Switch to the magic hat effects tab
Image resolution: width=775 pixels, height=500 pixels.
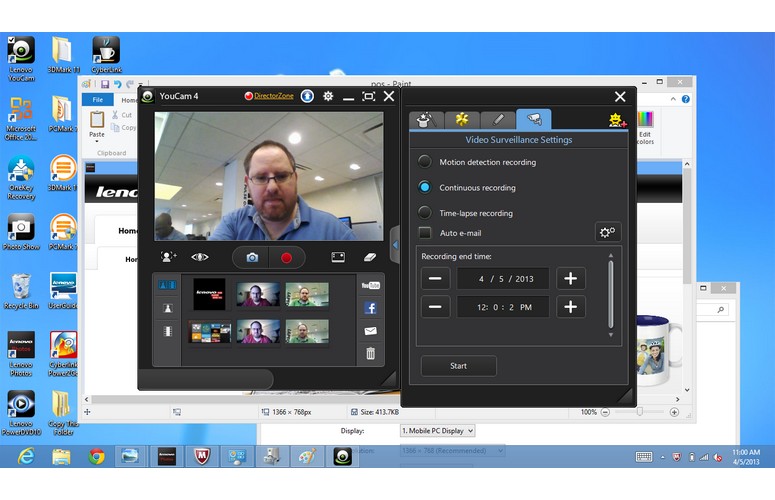pyautogui.click(x=426, y=120)
